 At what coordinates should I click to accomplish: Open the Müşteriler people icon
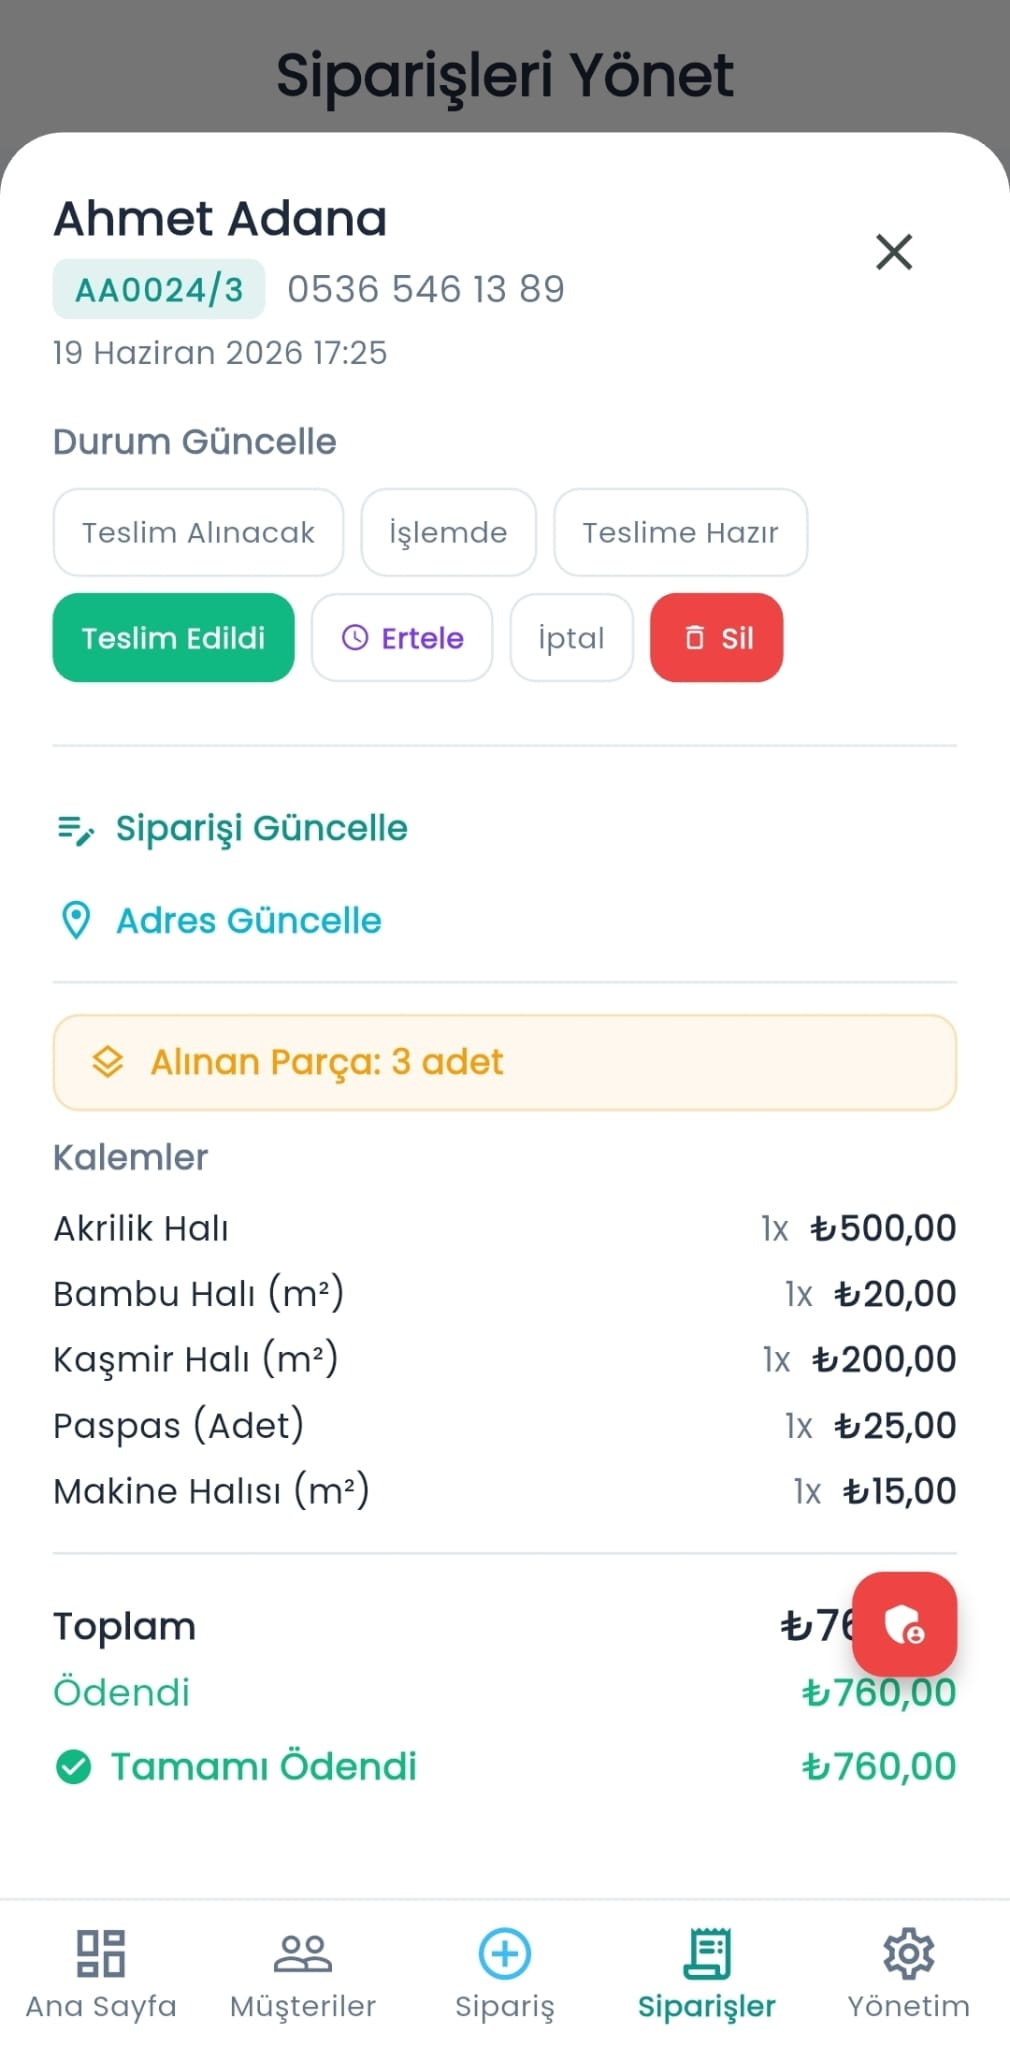[x=303, y=1953]
